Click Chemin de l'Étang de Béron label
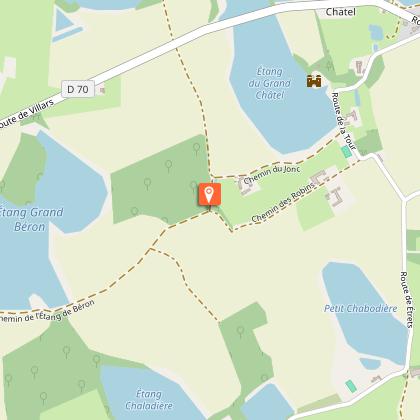The width and height of the screenshot is (420, 420). [x=47, y=312]
